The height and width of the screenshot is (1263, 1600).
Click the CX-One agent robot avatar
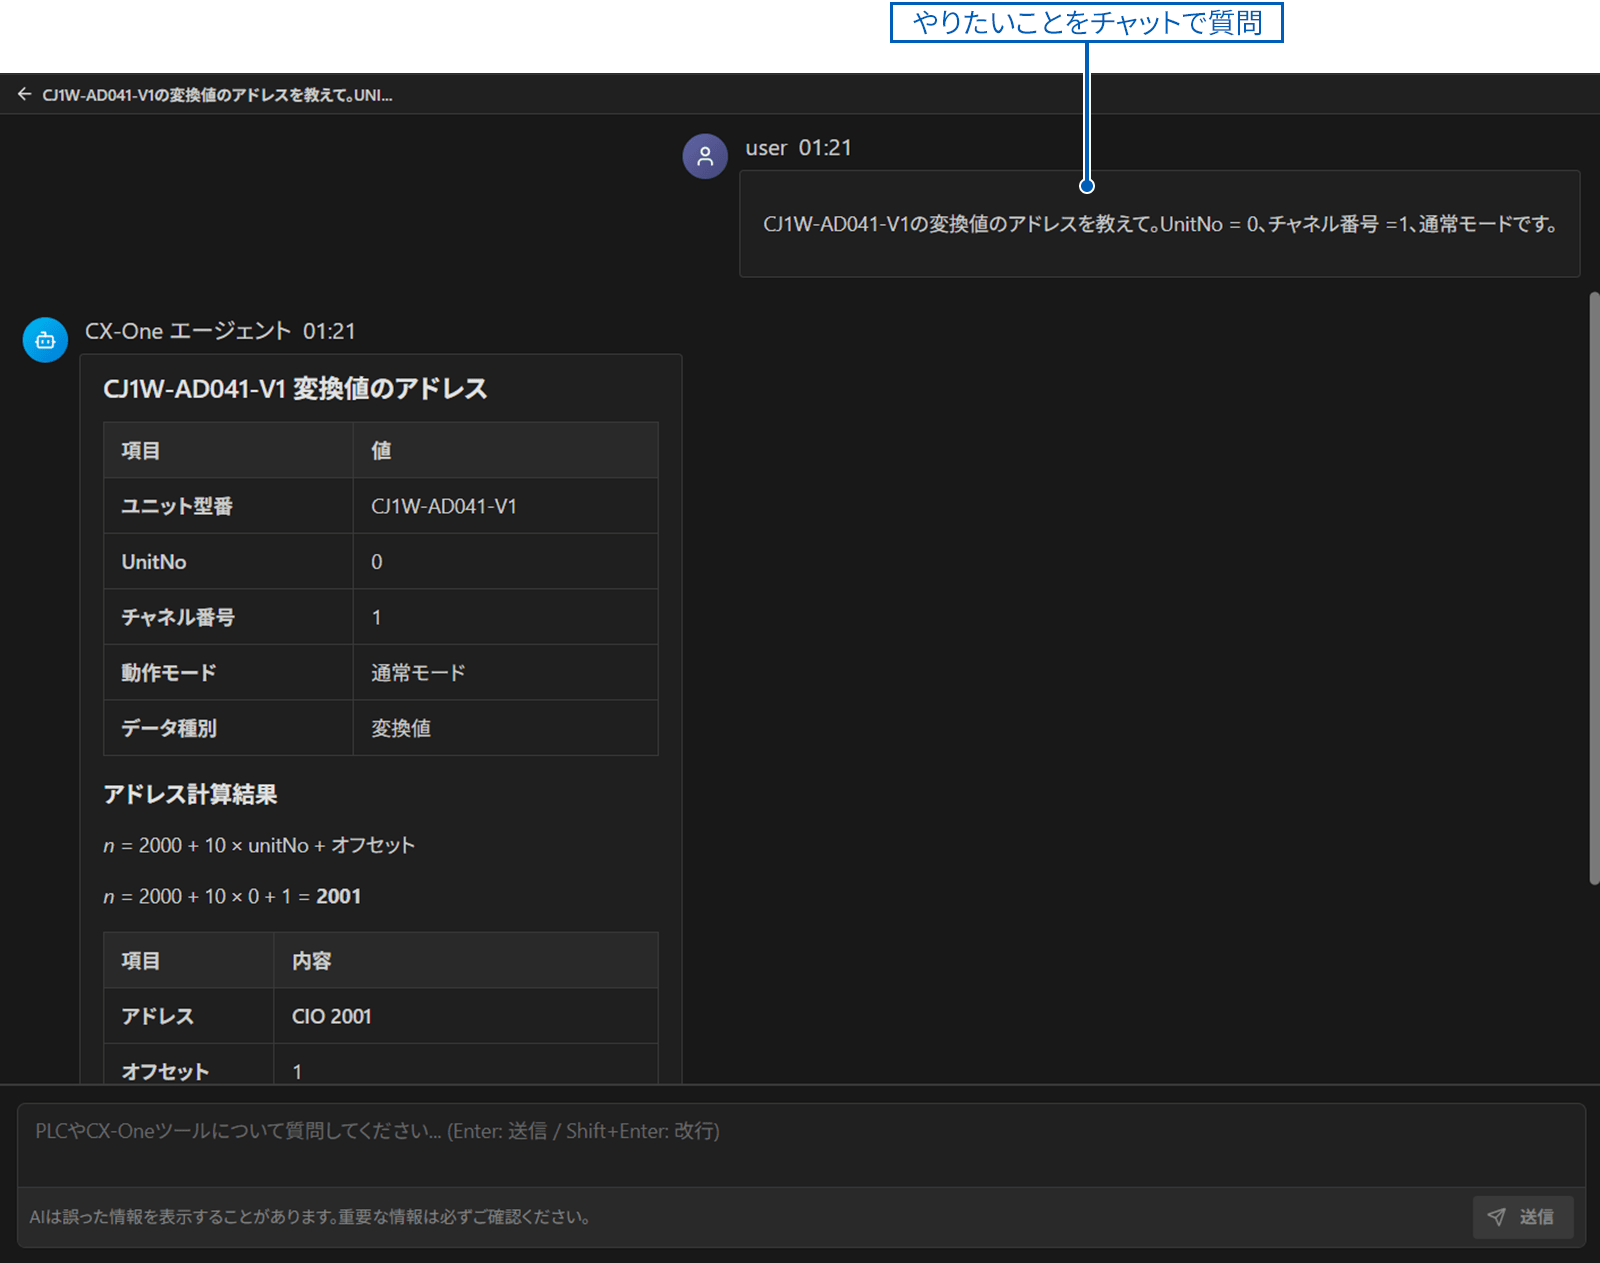point(45,340)
